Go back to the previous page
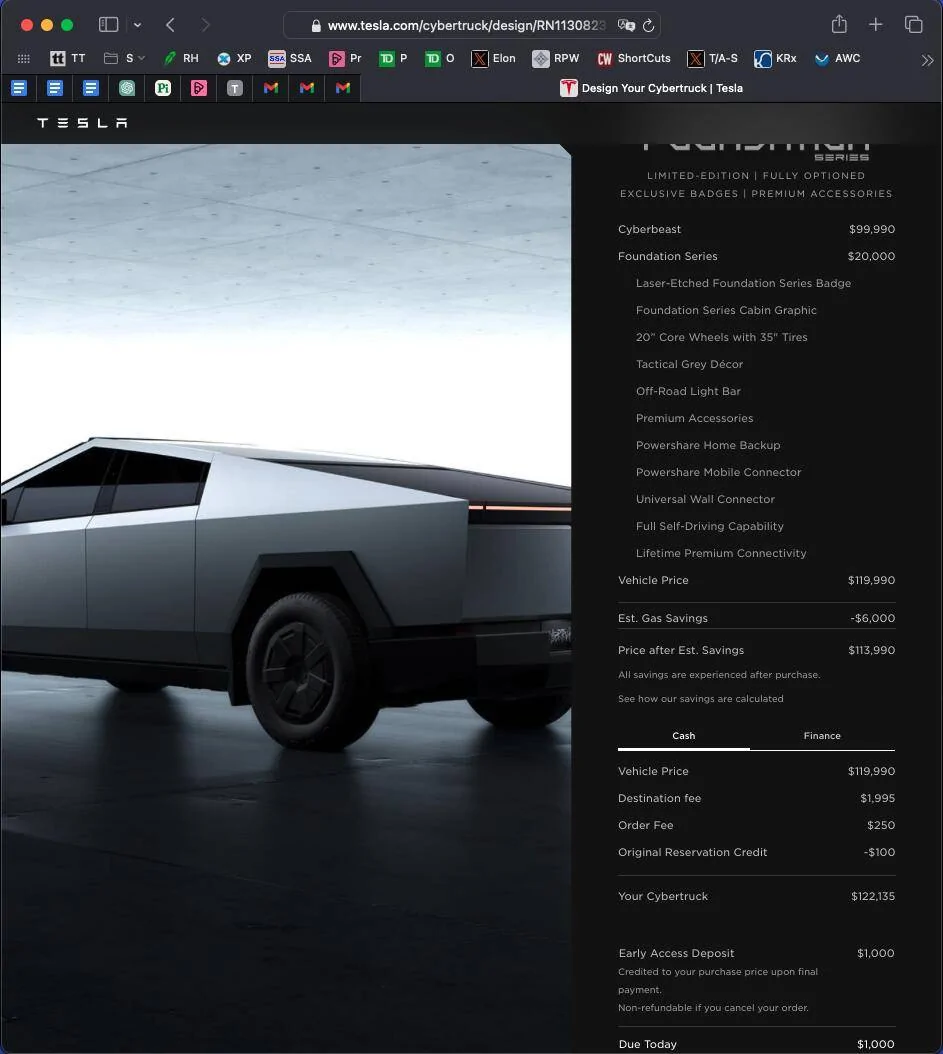This screenshot has height=1054, width=943. tap(170, 25)
